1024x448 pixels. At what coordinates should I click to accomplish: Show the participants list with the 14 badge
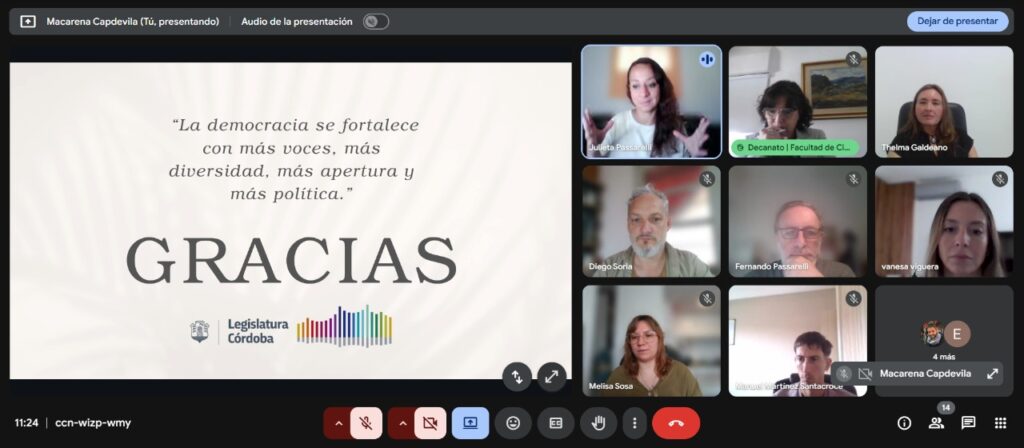[936, 423]
